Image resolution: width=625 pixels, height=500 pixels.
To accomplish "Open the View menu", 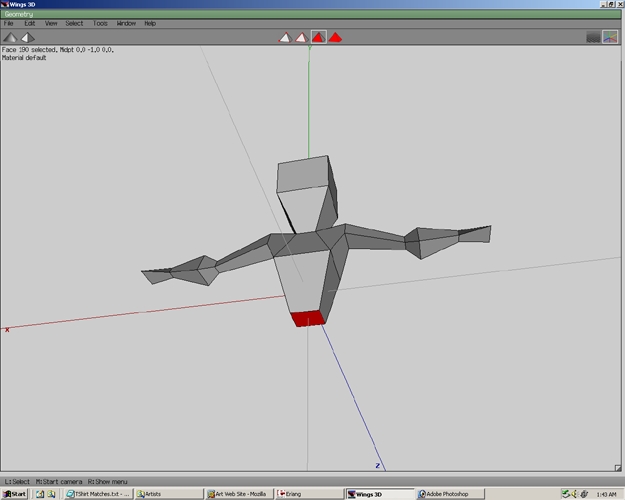I will point(51,24).
